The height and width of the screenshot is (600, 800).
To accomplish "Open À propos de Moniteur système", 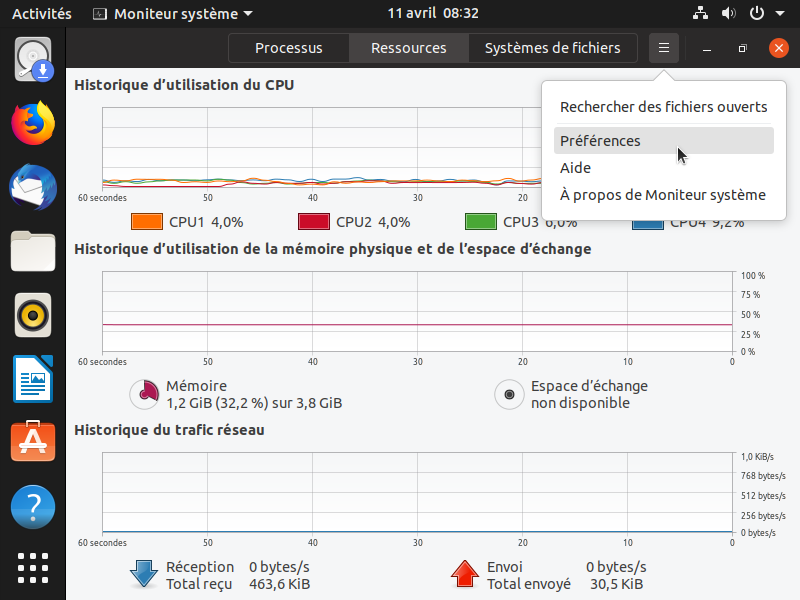I will 663,195.
